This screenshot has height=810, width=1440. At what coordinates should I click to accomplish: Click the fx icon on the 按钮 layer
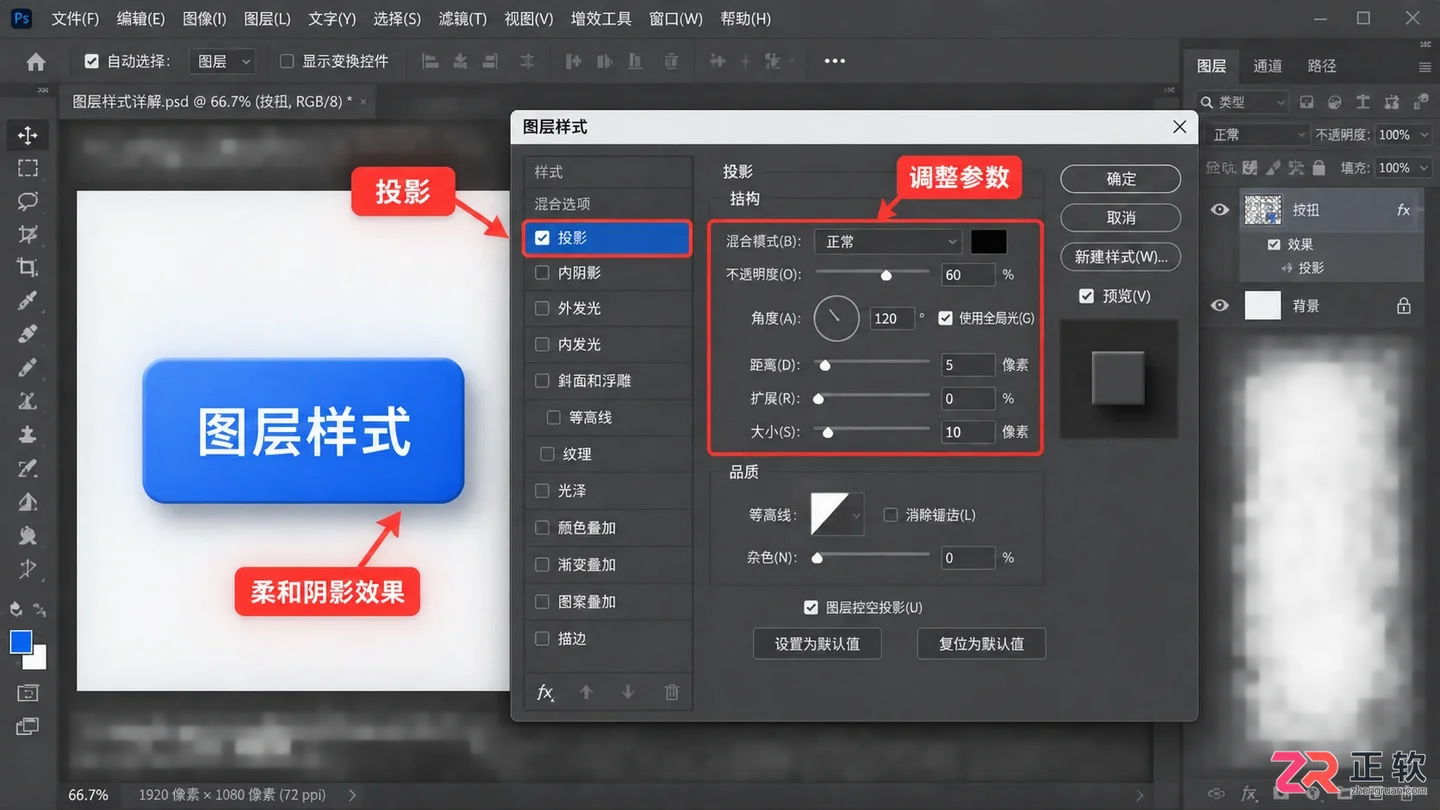pyautogui.click(x=1404, y=210)
